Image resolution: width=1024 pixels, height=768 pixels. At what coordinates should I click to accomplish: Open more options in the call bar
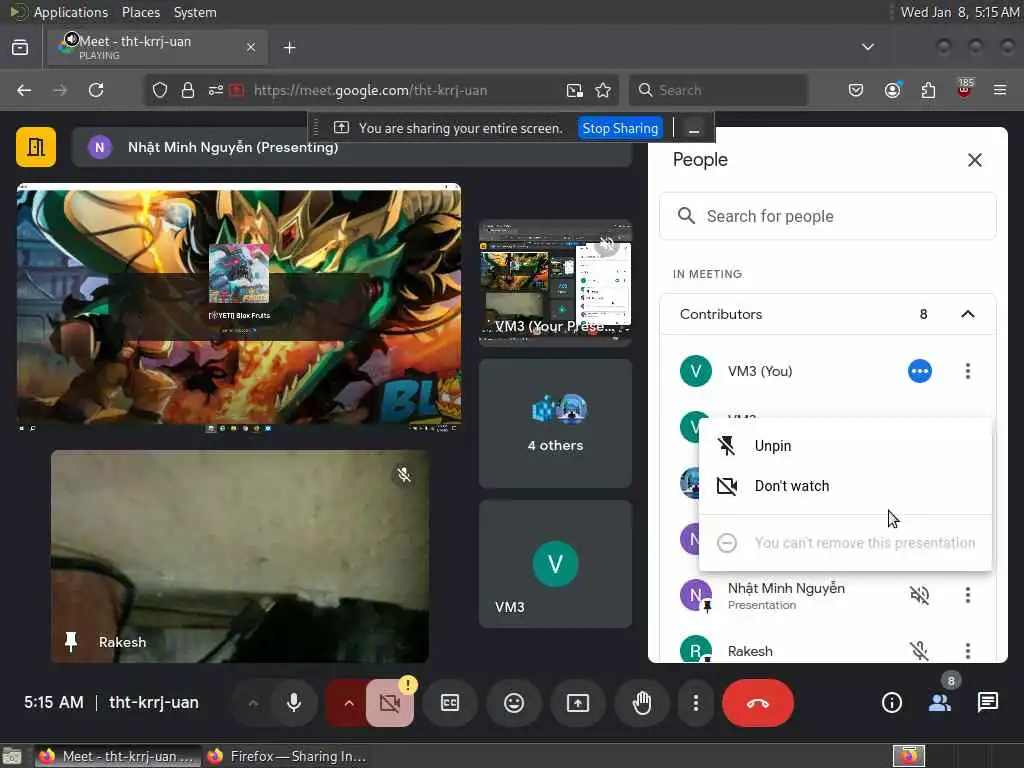pyautogui.click(x=696, y=703)
